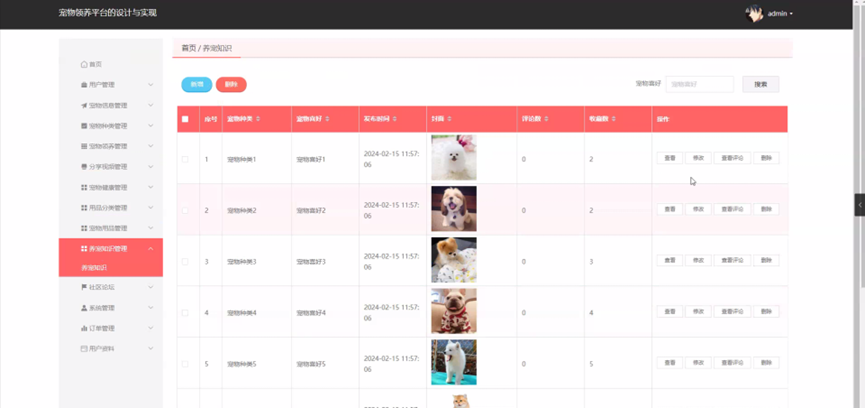Click the home icon beside 首页
This screenshot has height=408, width=865.
(x=84, y=65)
